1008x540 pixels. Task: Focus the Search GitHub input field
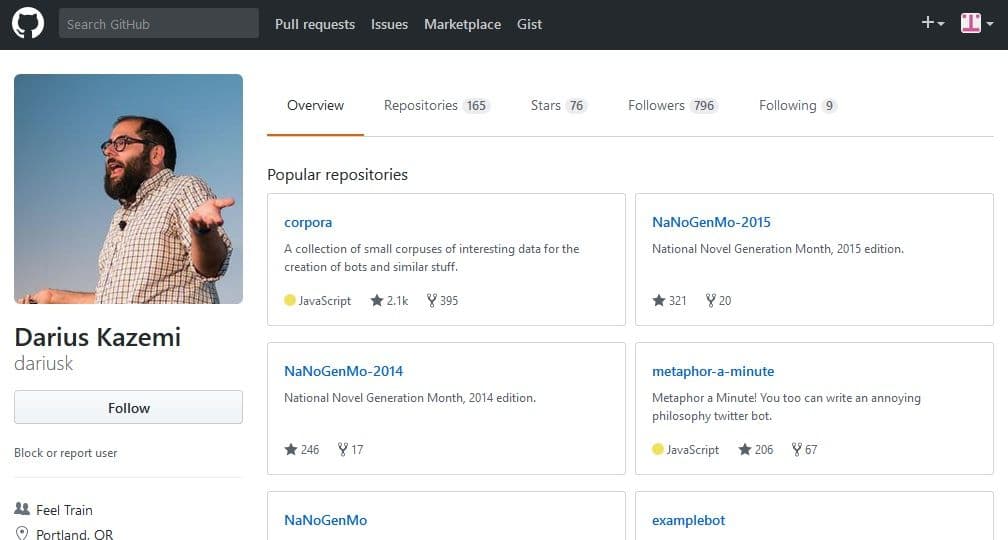pos(158,24)
